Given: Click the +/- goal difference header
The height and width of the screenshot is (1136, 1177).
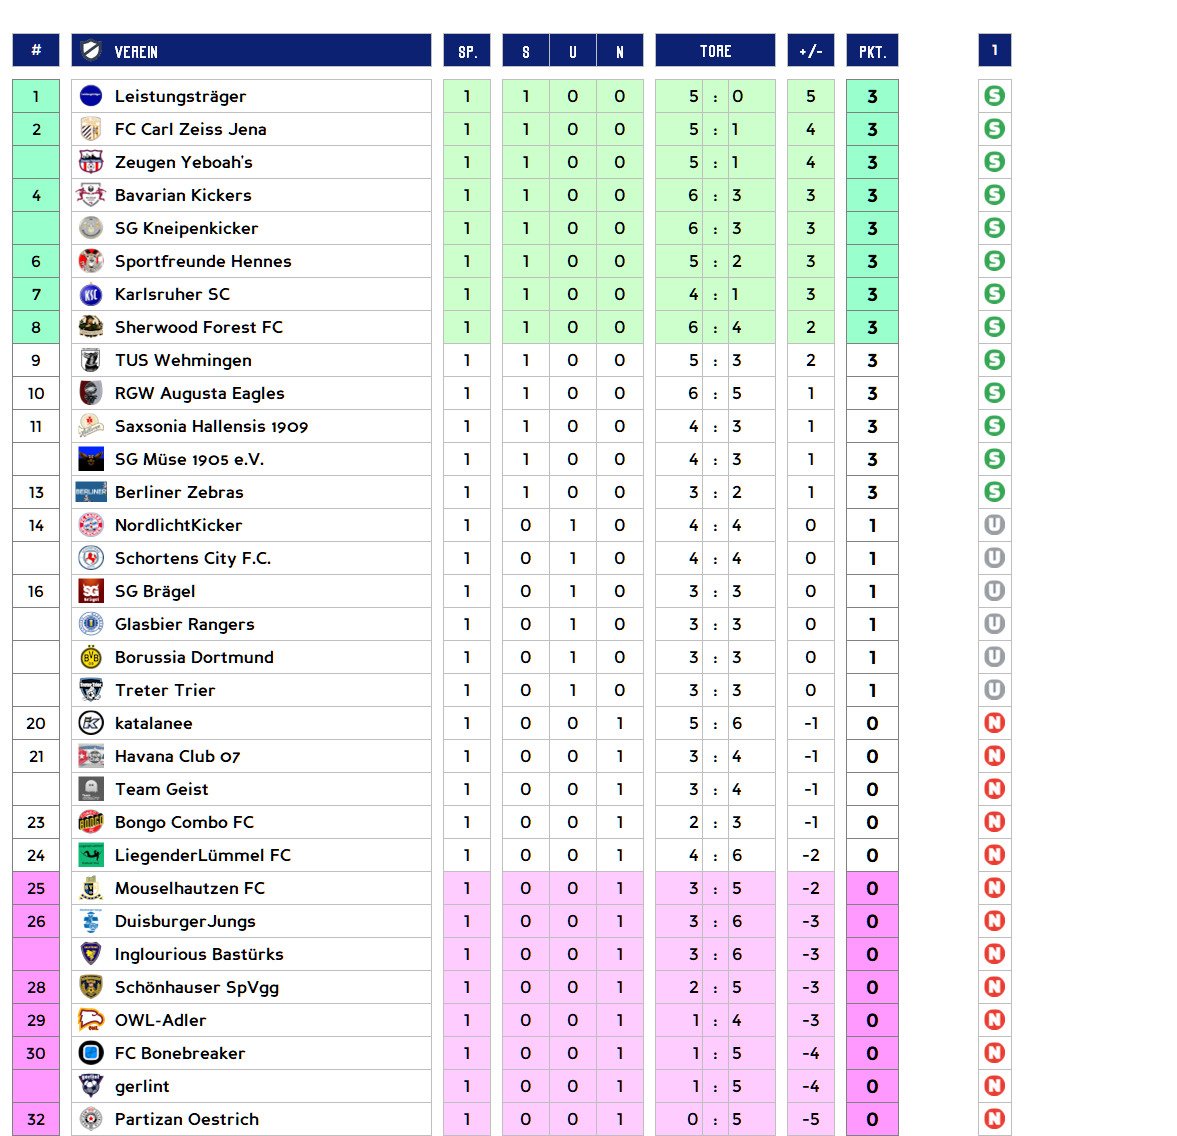Looking at the screenshot, I should pos(810,51).
